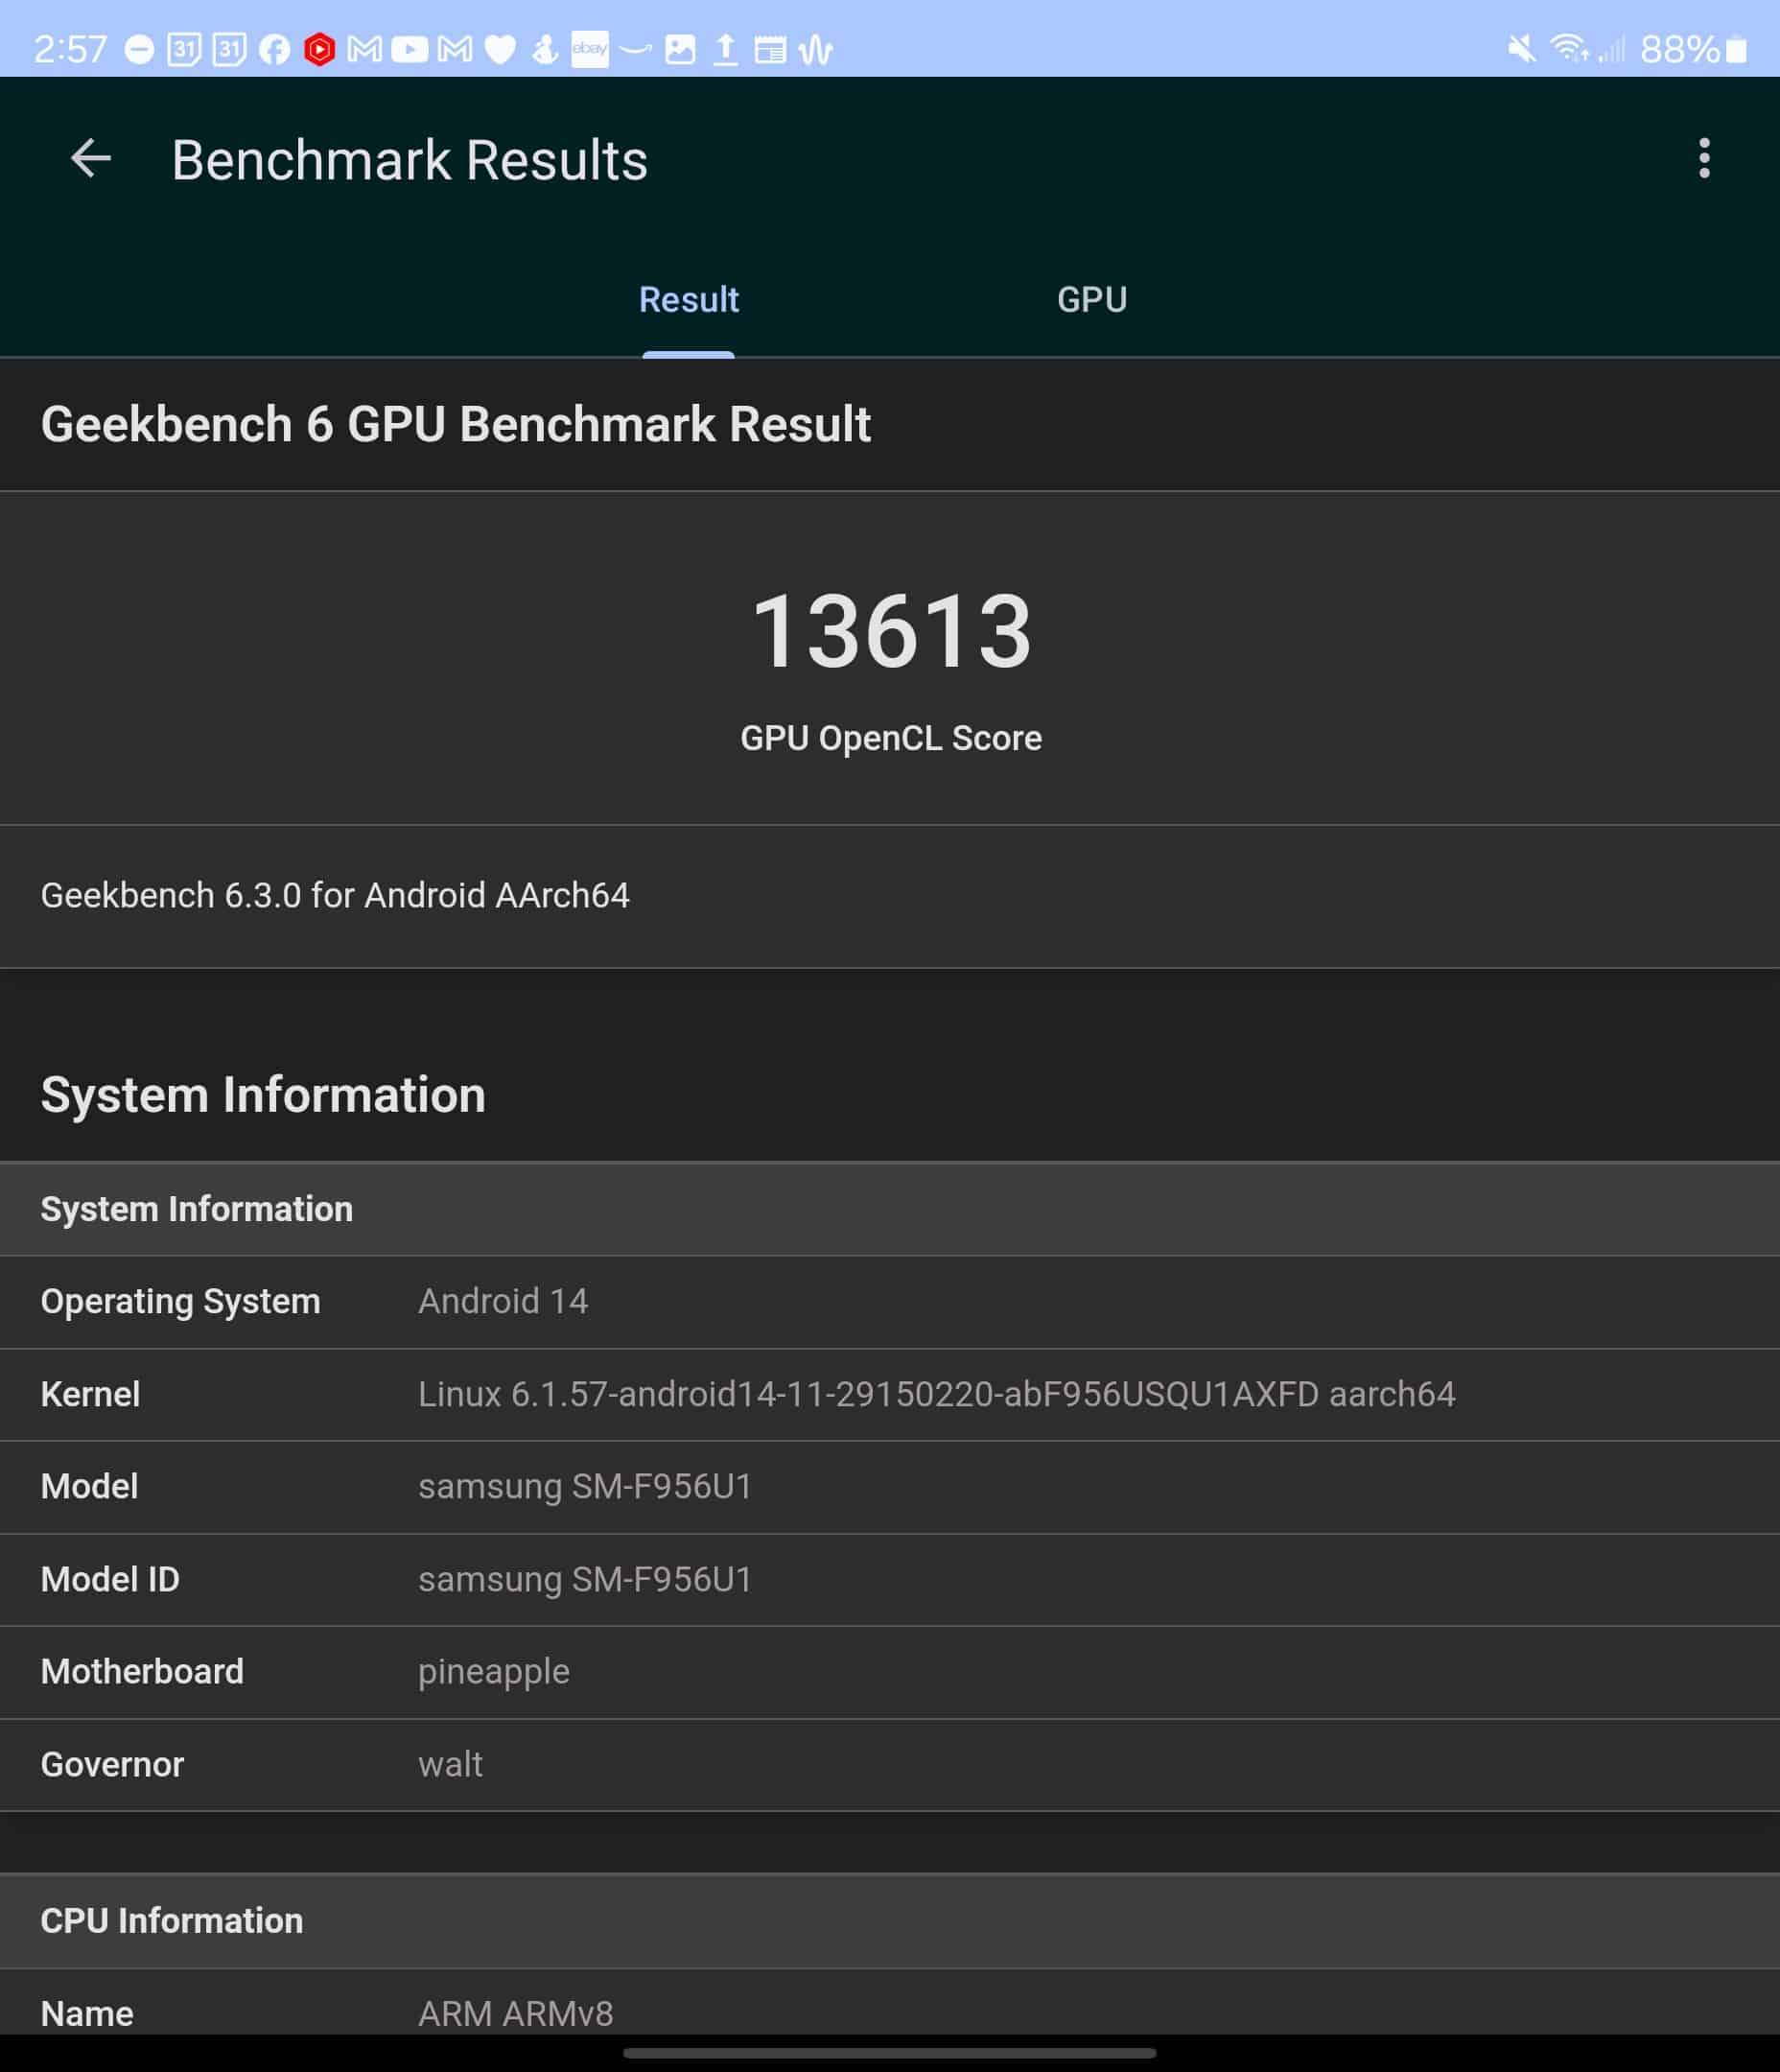Tap the large System Information heading
1780x2072 pixels.
[x=263, y=1095]
